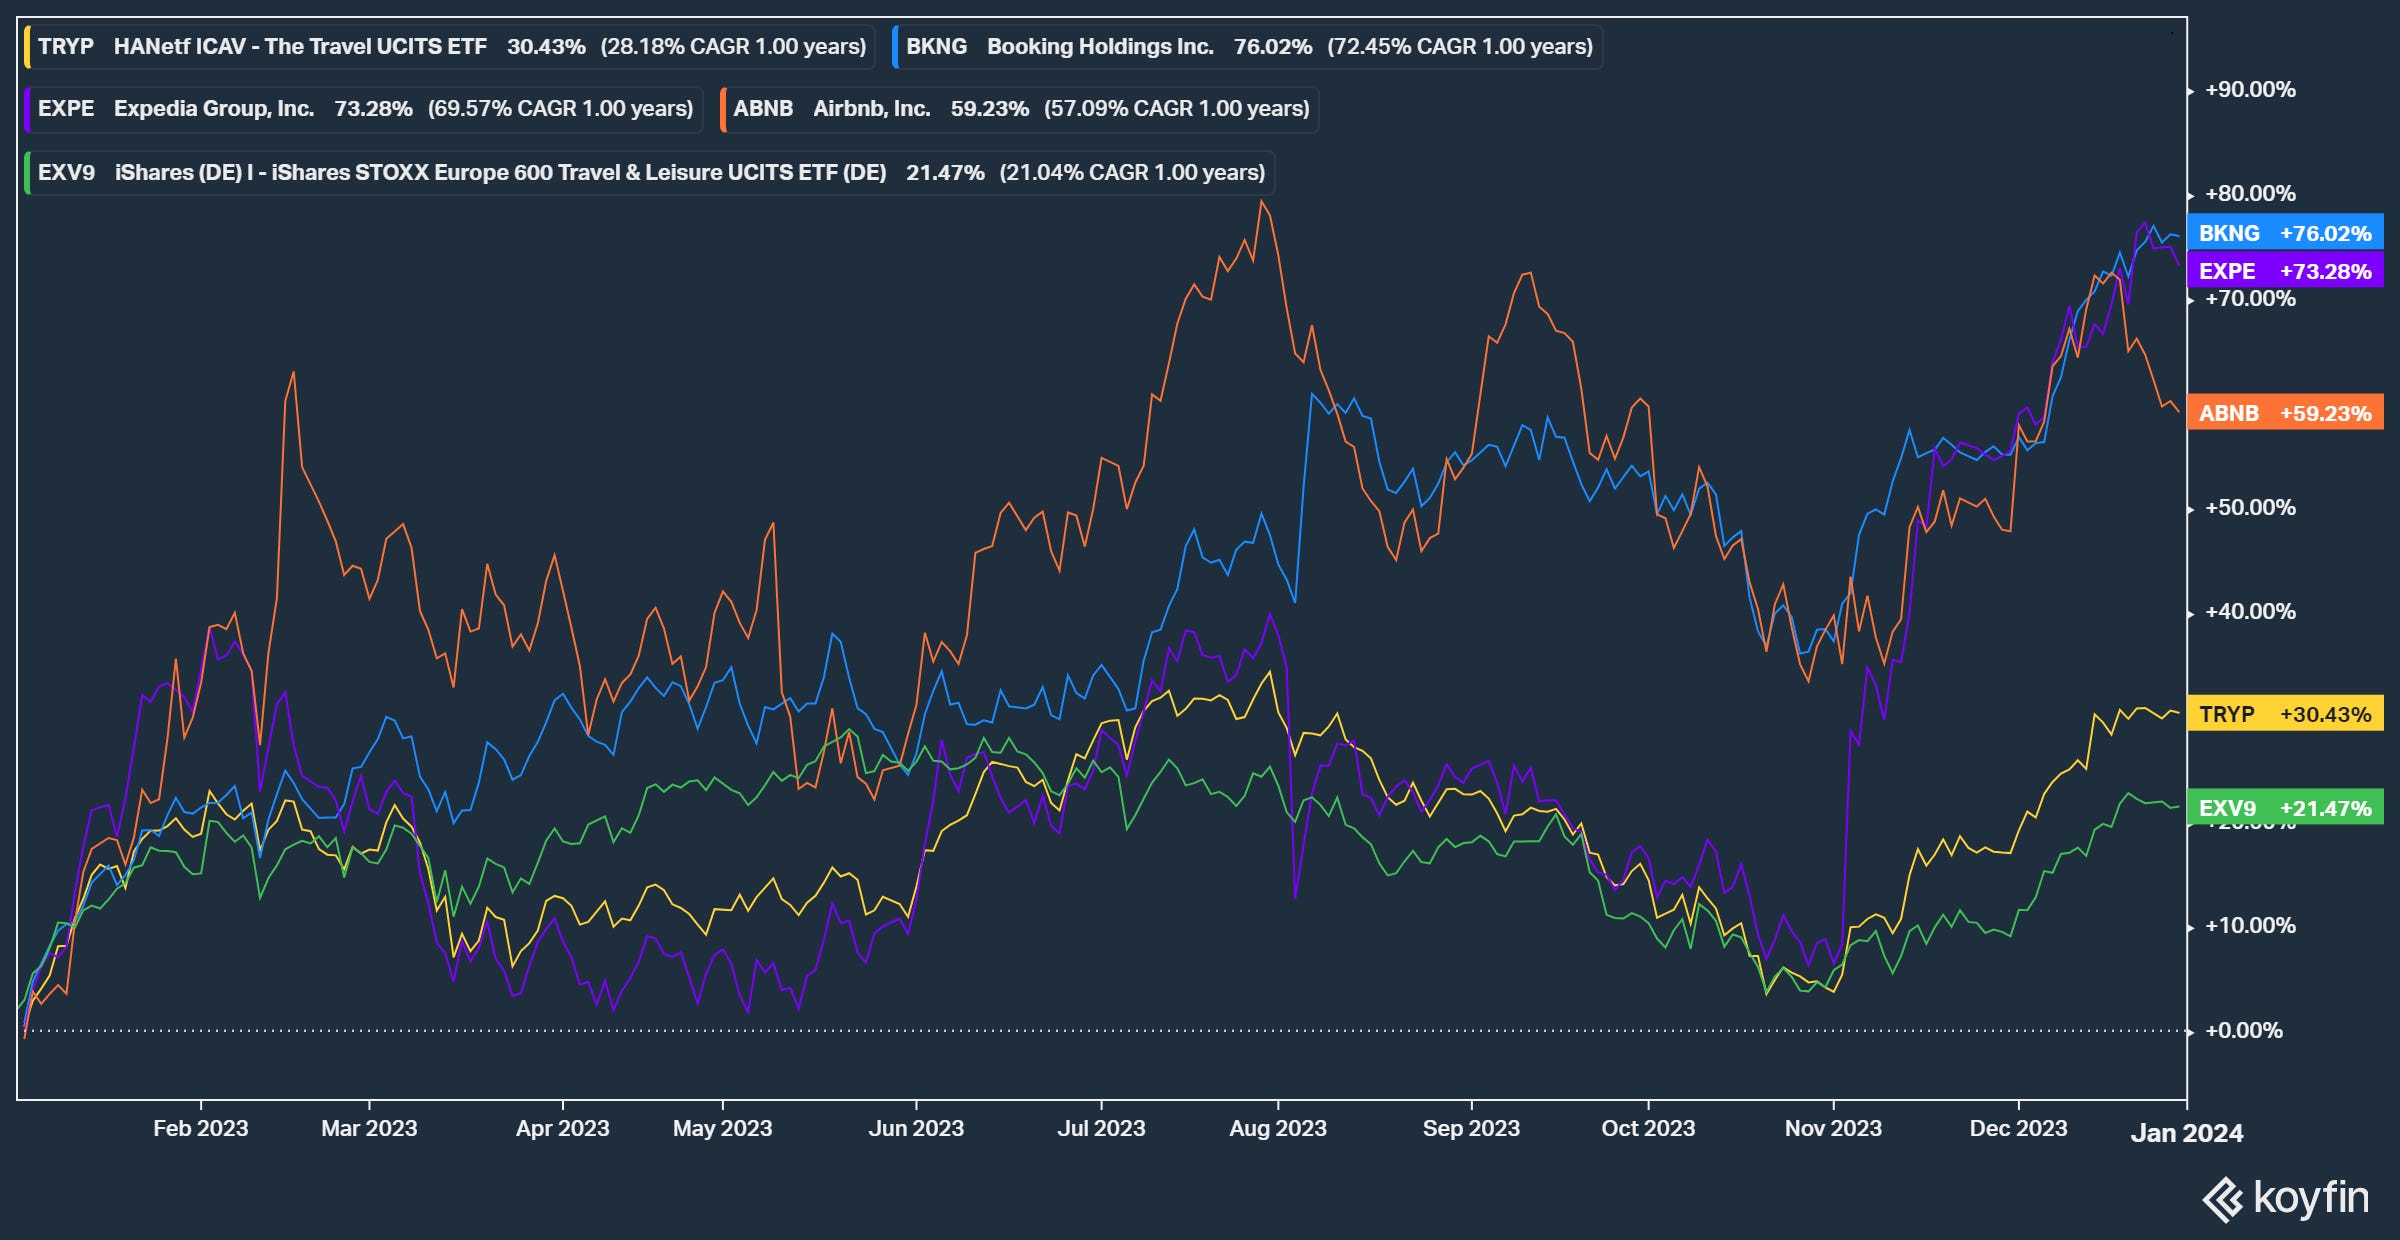The height and width of the screenshot is (1240, 2400).
Task: Click the +50.00% y-axis label
Action: click(x=2250, y=508)
